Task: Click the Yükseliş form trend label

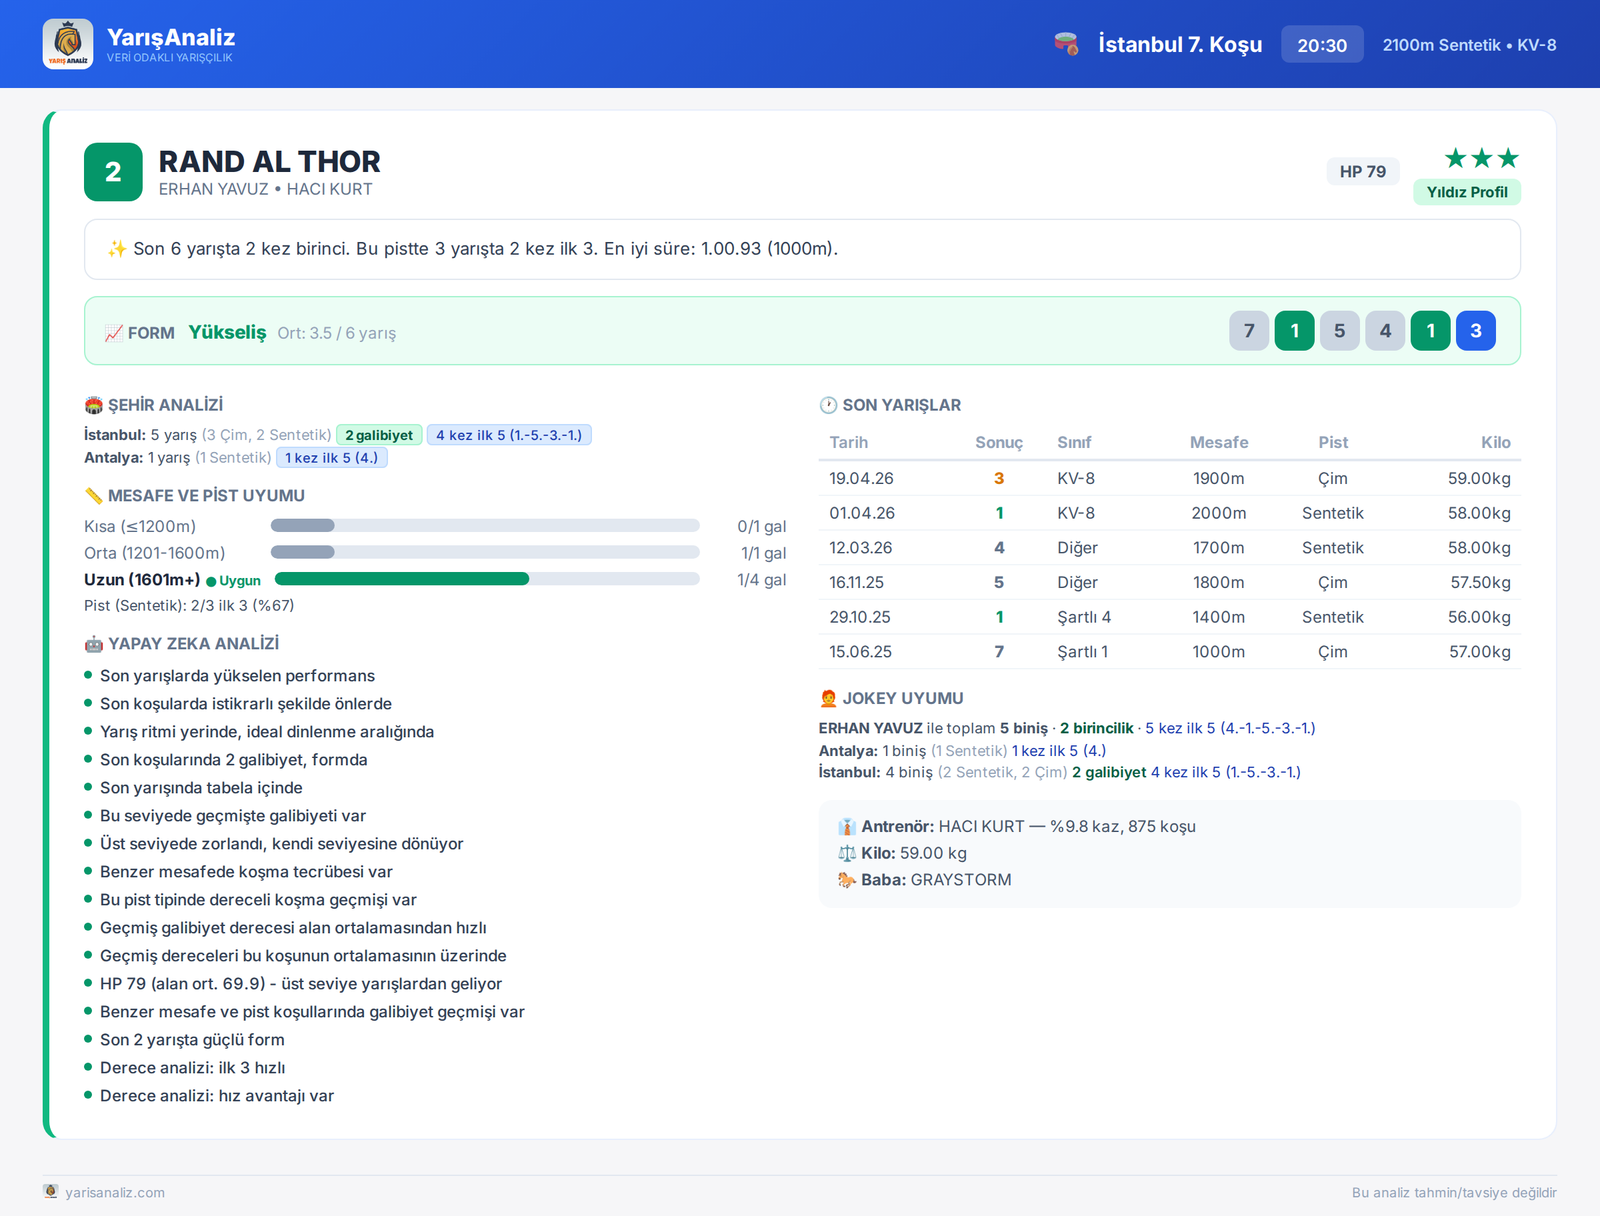Action: [228, 332]
